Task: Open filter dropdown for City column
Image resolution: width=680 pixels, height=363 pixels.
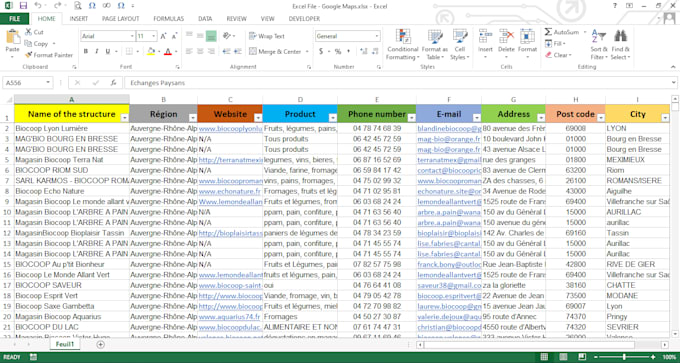Action: (x=665, y=118)
